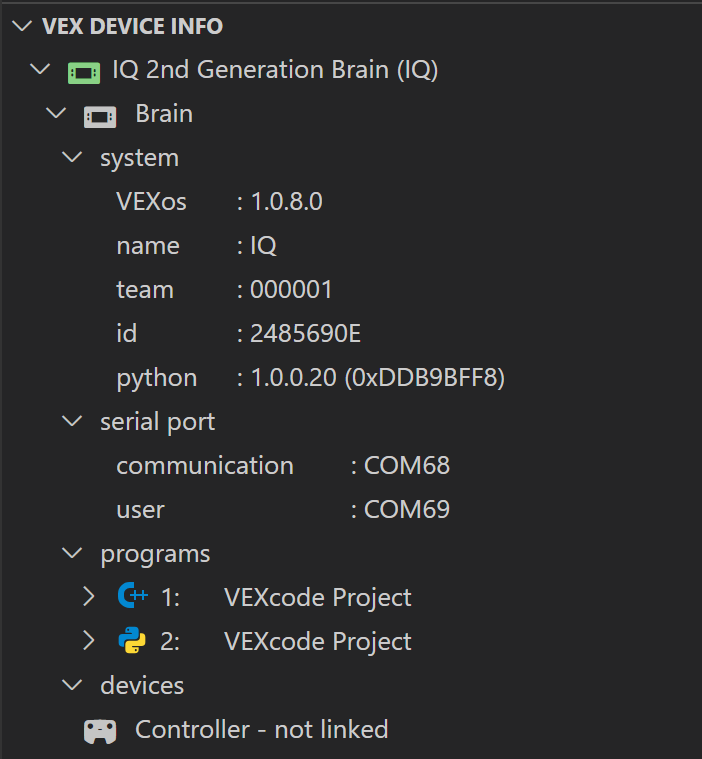Expand slot 1 VEXcode Project chevron
Screen dimensions: 702x759
click(89, 597)
